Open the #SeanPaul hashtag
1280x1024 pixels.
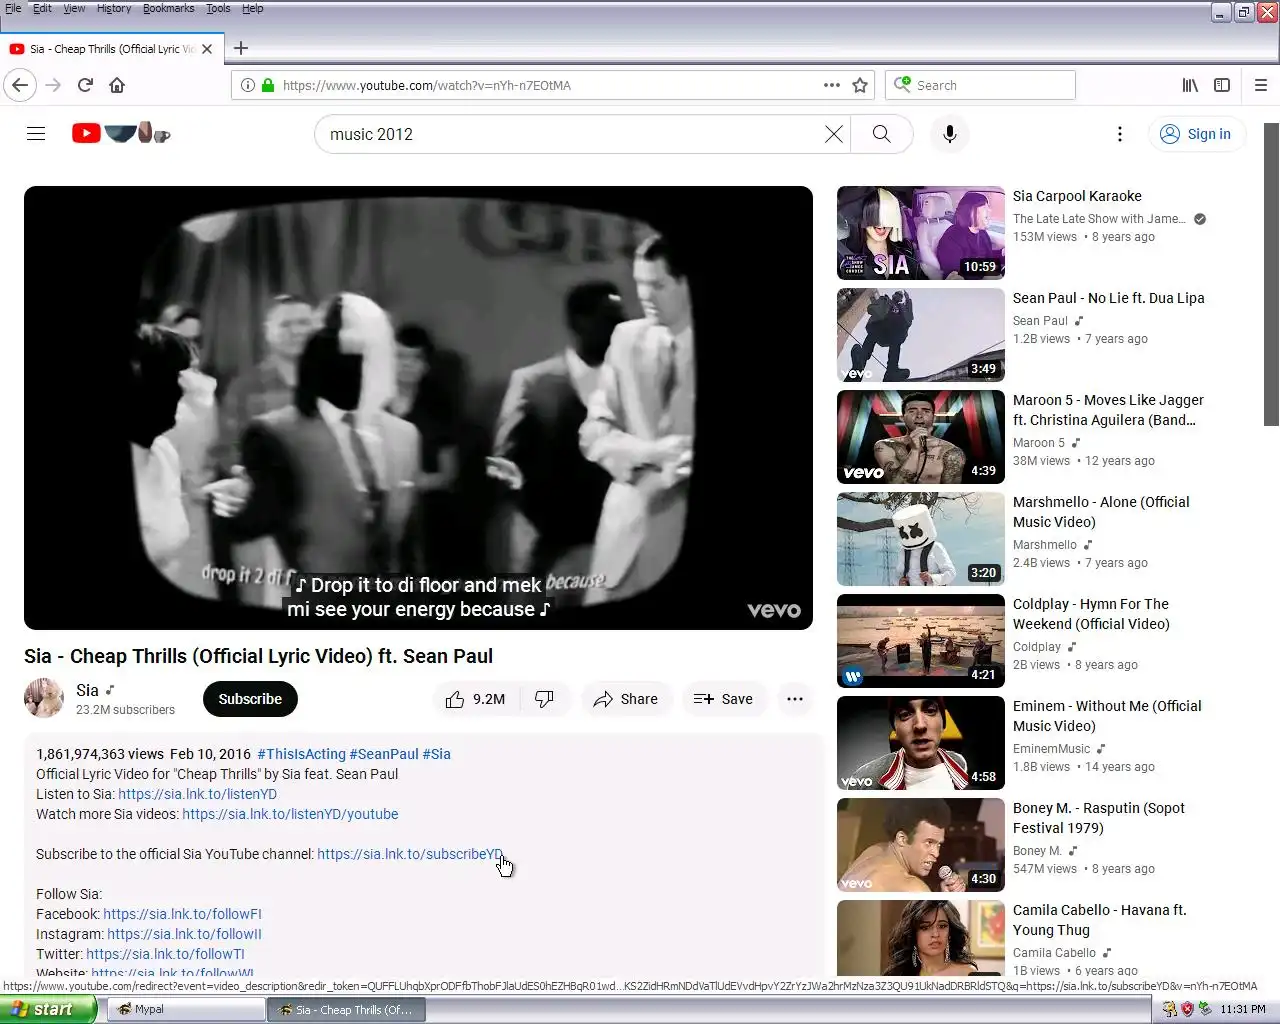coord(384,754)
